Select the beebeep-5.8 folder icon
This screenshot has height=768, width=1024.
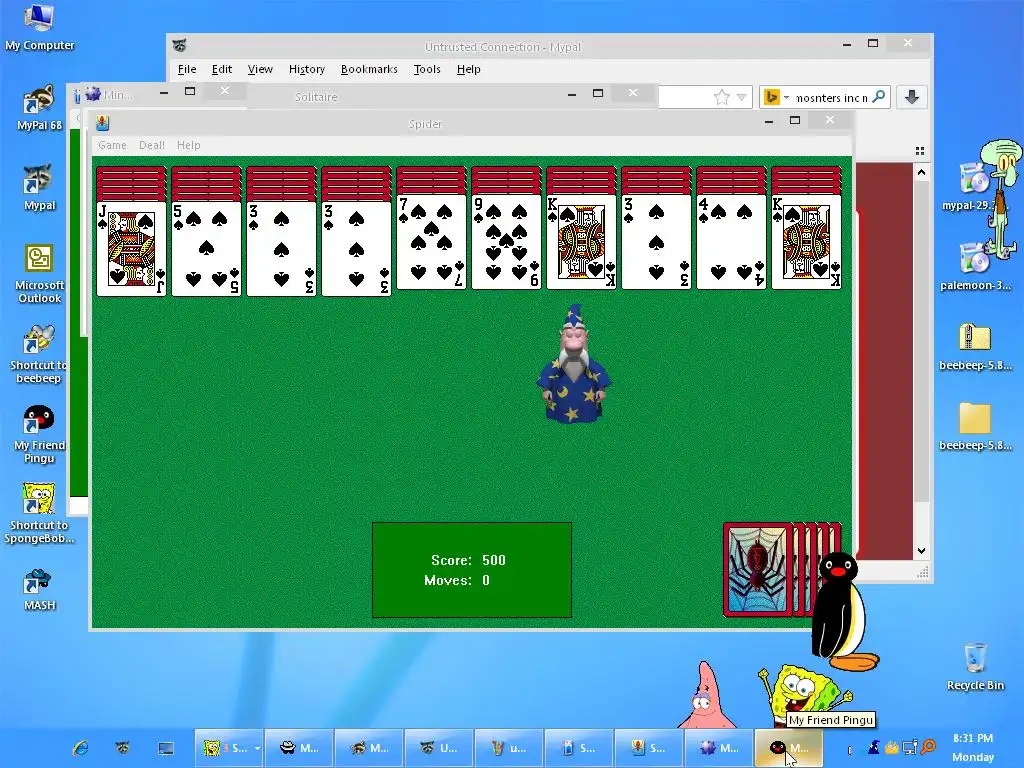point(976,427)
